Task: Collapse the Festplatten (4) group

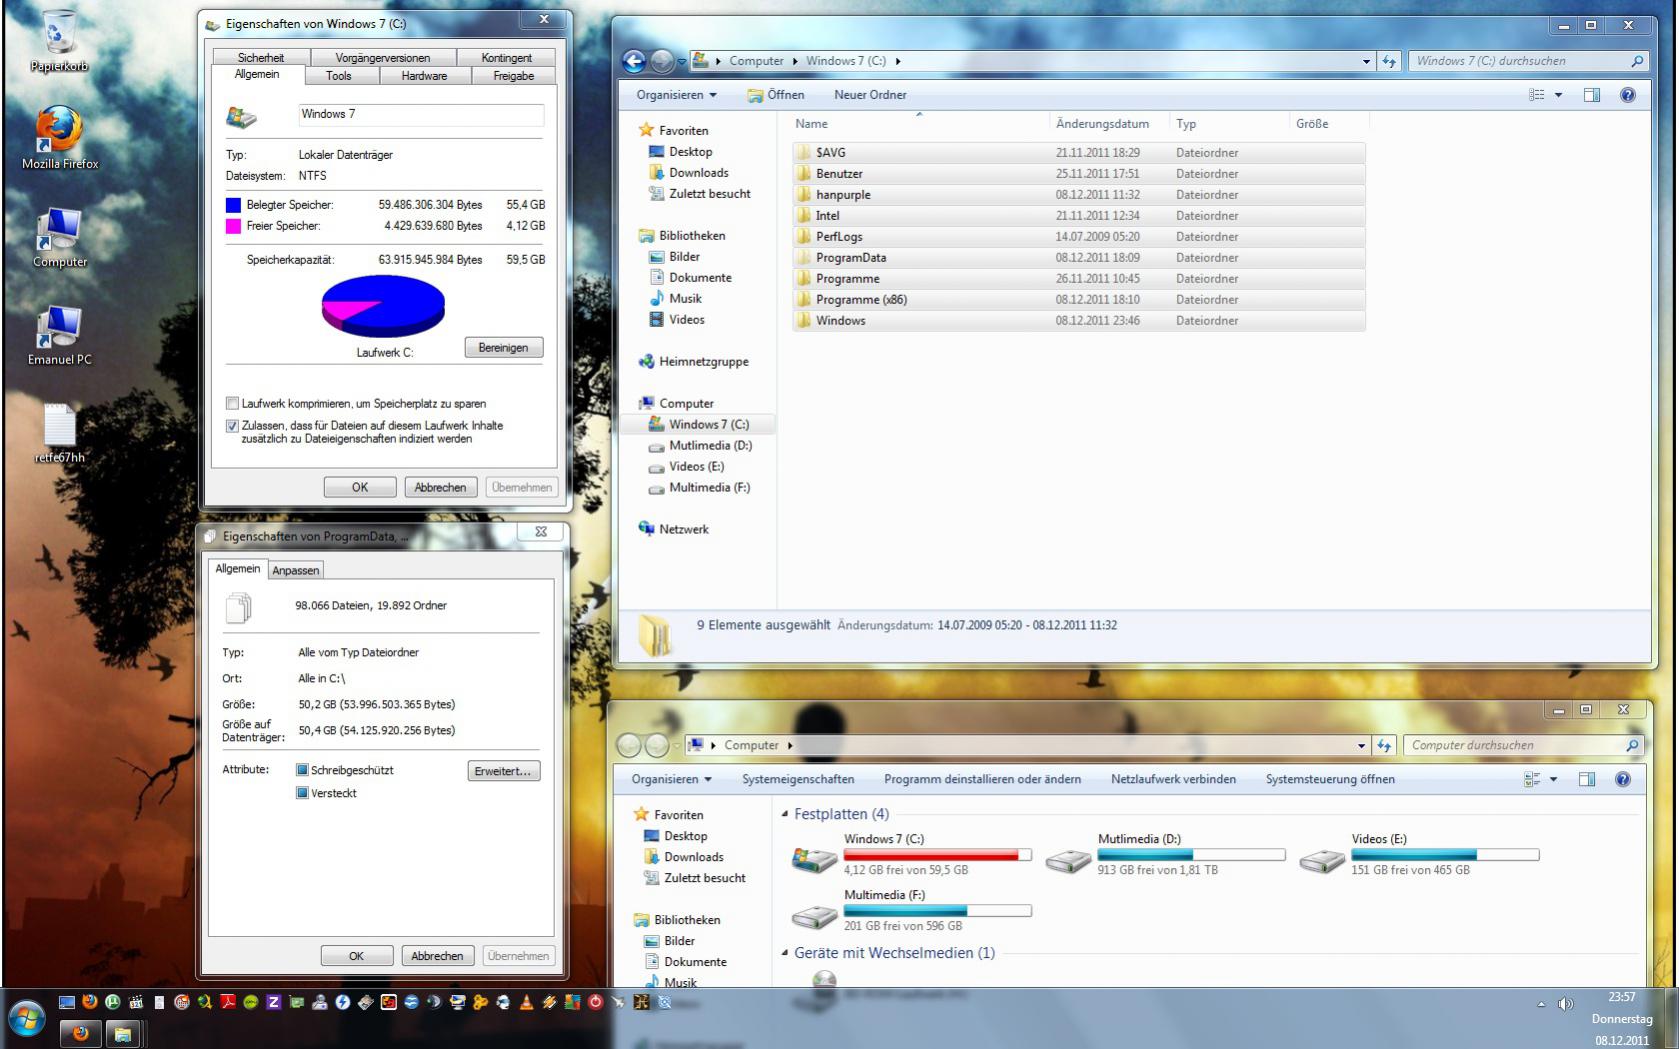Action: point(785,814)
